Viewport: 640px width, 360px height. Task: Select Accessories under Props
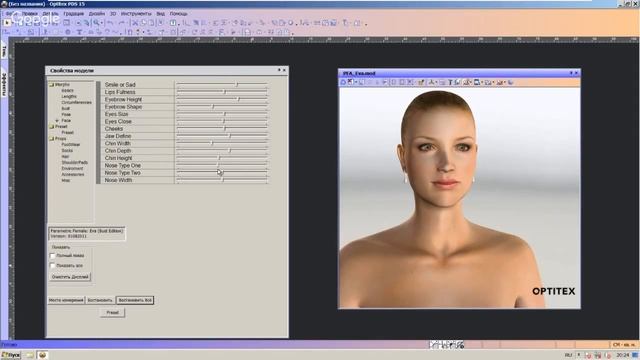tap(73, 174)
